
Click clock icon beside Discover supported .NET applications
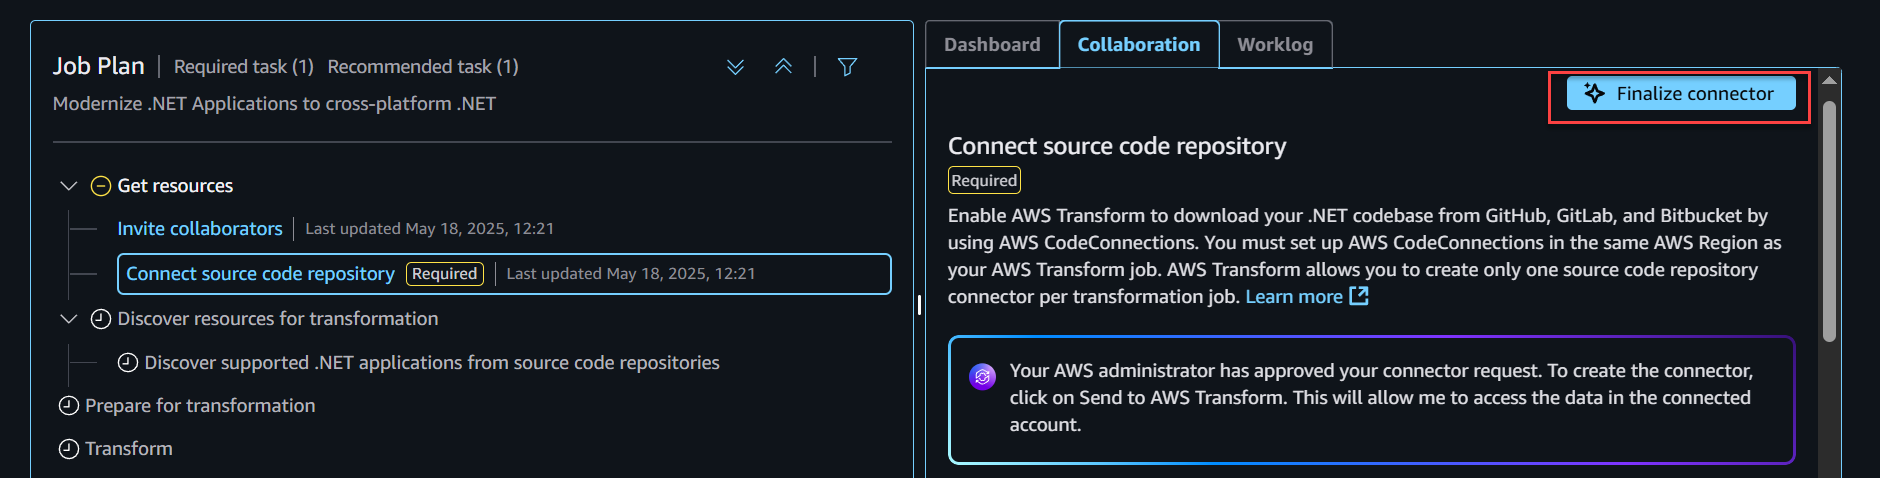[x=128, y=363]
